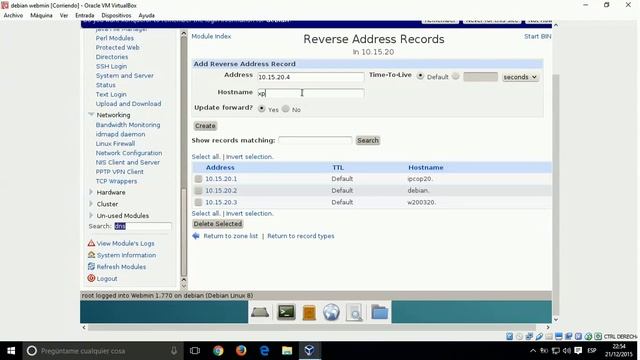Open the 10.15.20.2 record link
Viewport: 640px width, 360px height.
pyautogui.click(x=221, y=191)
